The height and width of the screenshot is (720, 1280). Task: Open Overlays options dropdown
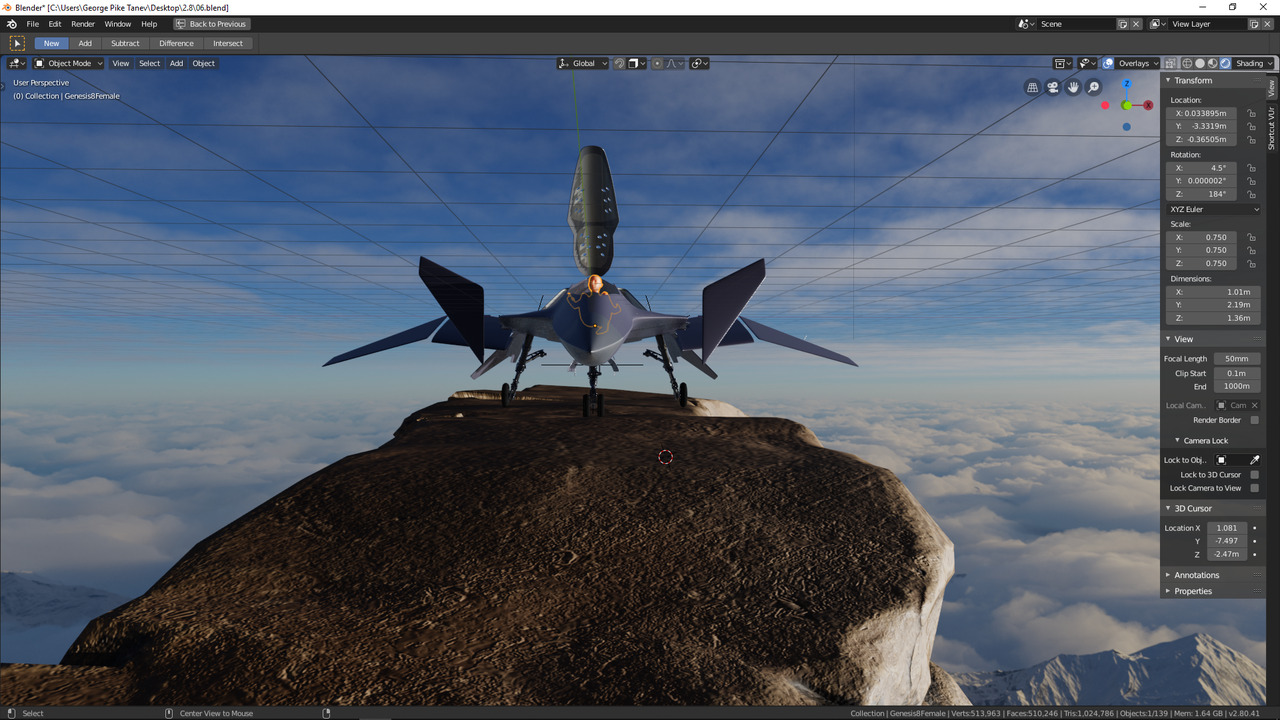[1138, 63]
